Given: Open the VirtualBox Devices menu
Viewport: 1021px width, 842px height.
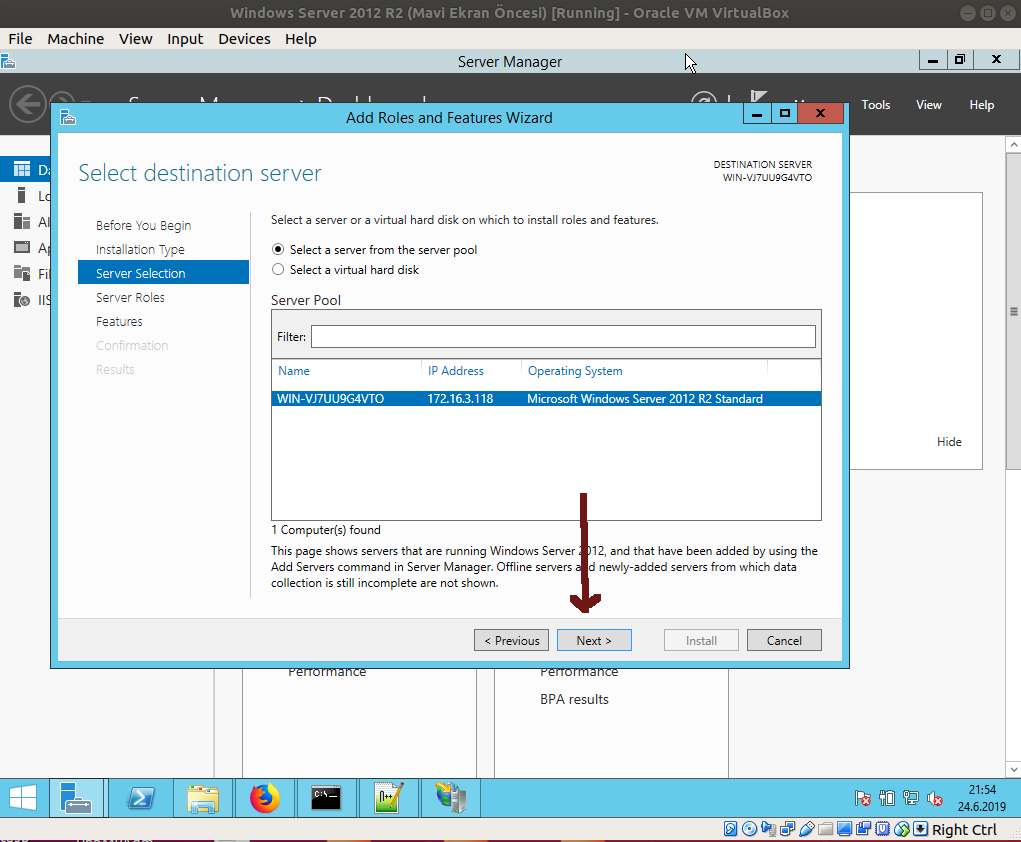Looking at the screenshot, I should 244,39.
